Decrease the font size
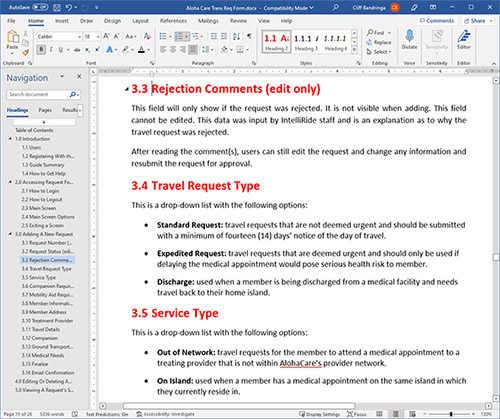The height and width of the screenshot is (419, 500). point(116,36)
